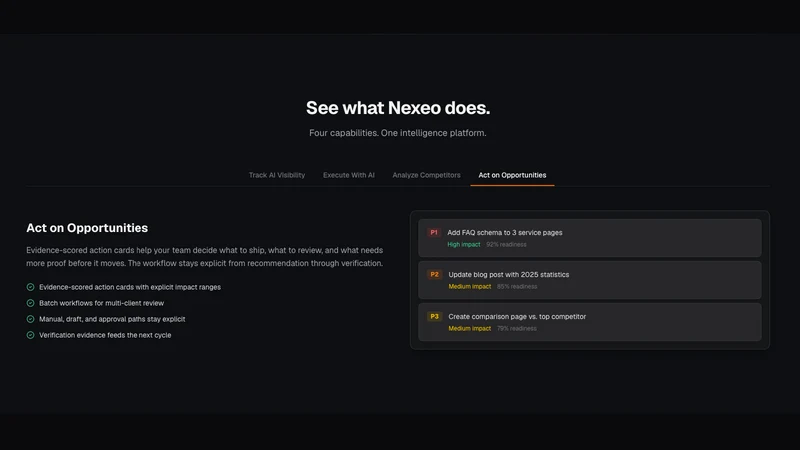
Task: Open the Update blog post action card
Action: point(590,280)
